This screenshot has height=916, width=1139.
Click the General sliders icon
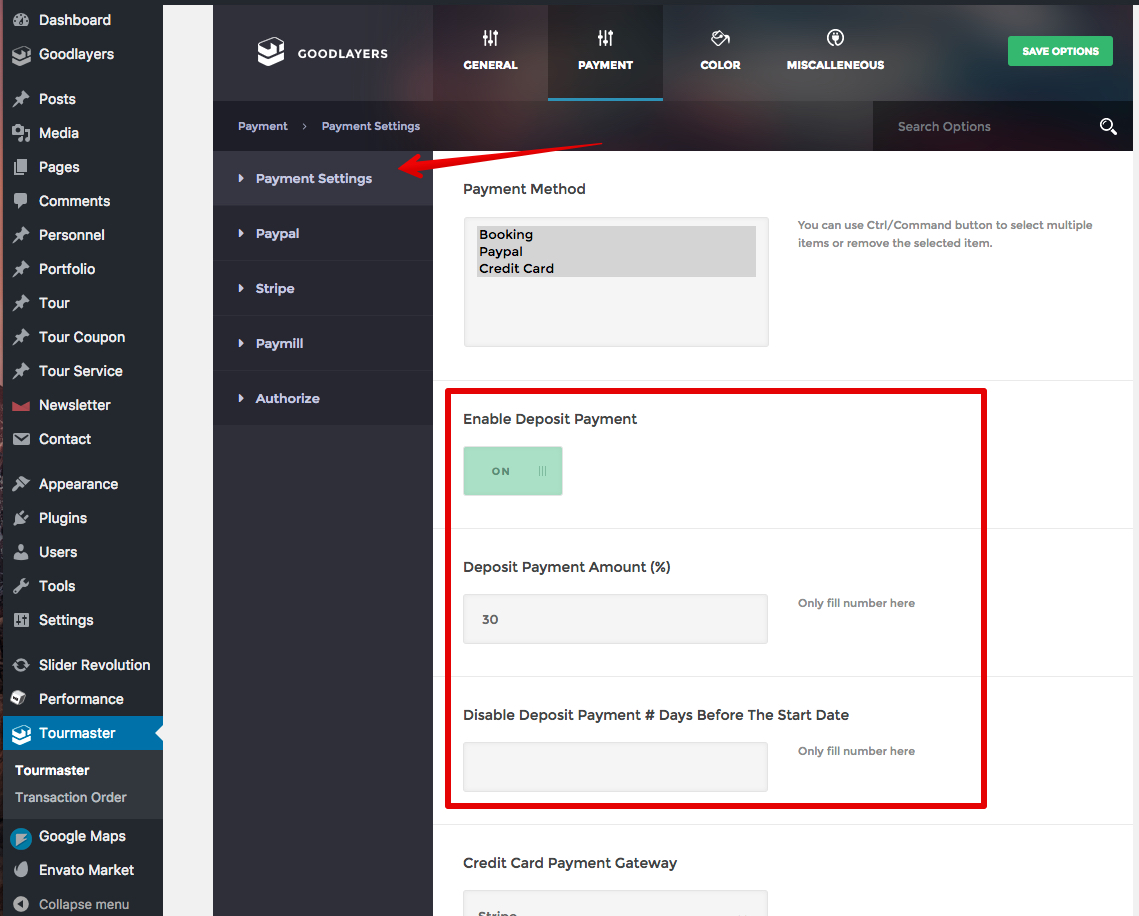[x=490, y=39]
